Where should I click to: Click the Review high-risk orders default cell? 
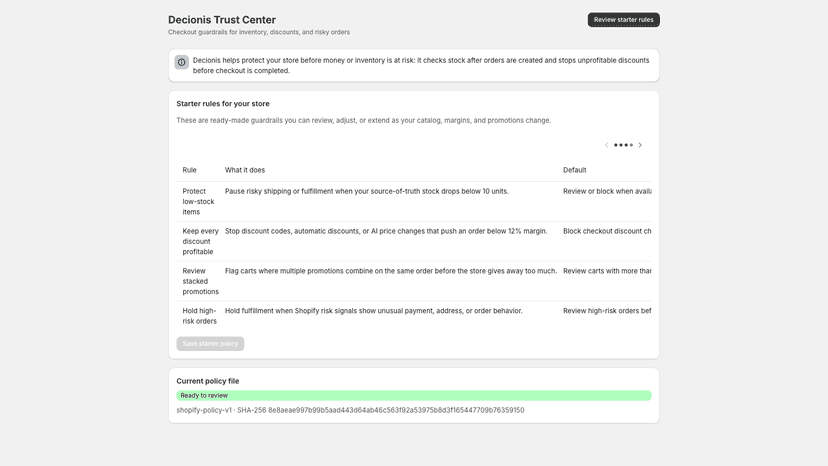pos(607,311)
